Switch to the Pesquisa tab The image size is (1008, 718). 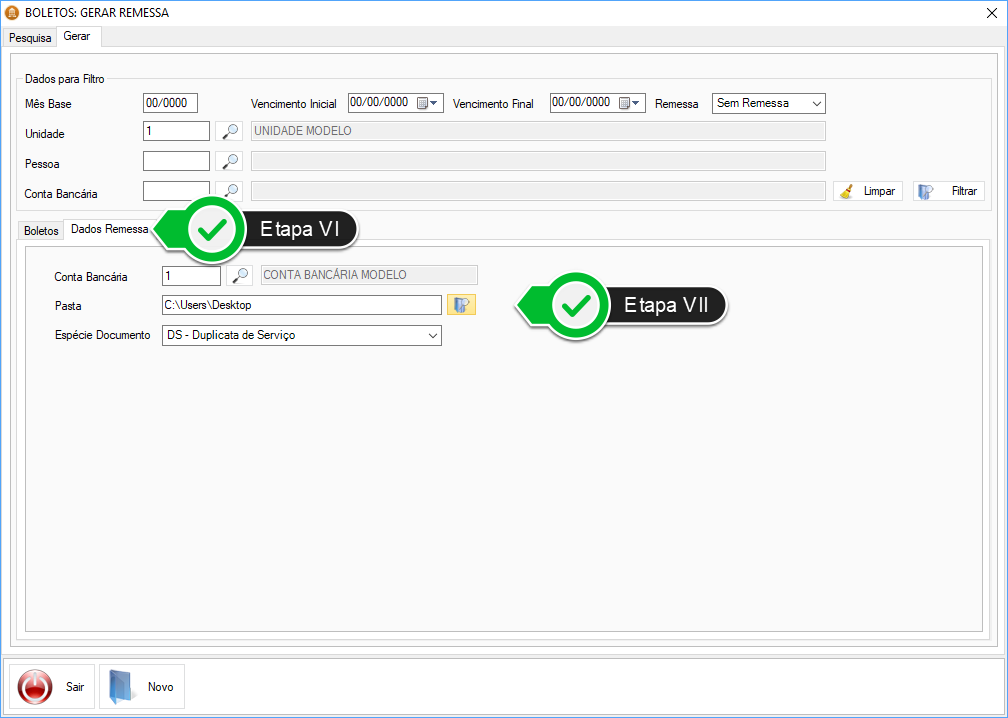[x=30, y=38]
